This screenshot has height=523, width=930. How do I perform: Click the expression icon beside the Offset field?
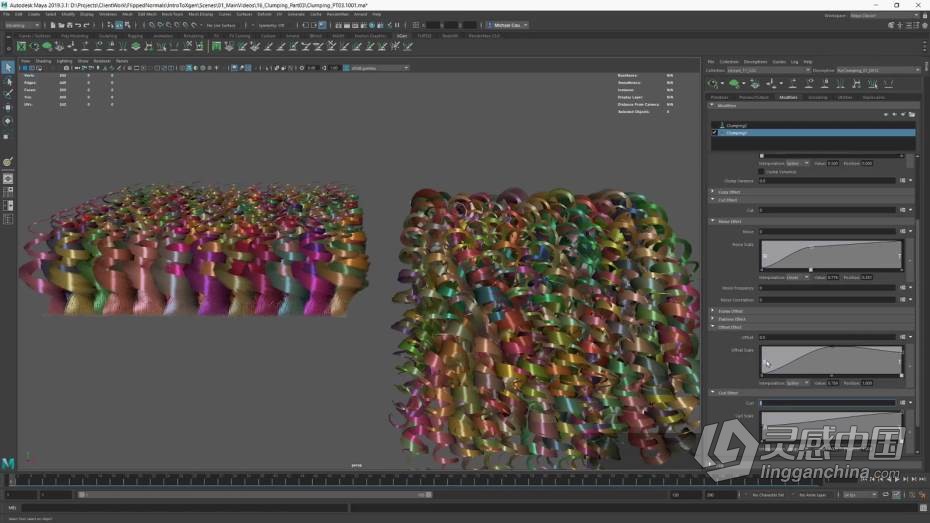[902, 337]
